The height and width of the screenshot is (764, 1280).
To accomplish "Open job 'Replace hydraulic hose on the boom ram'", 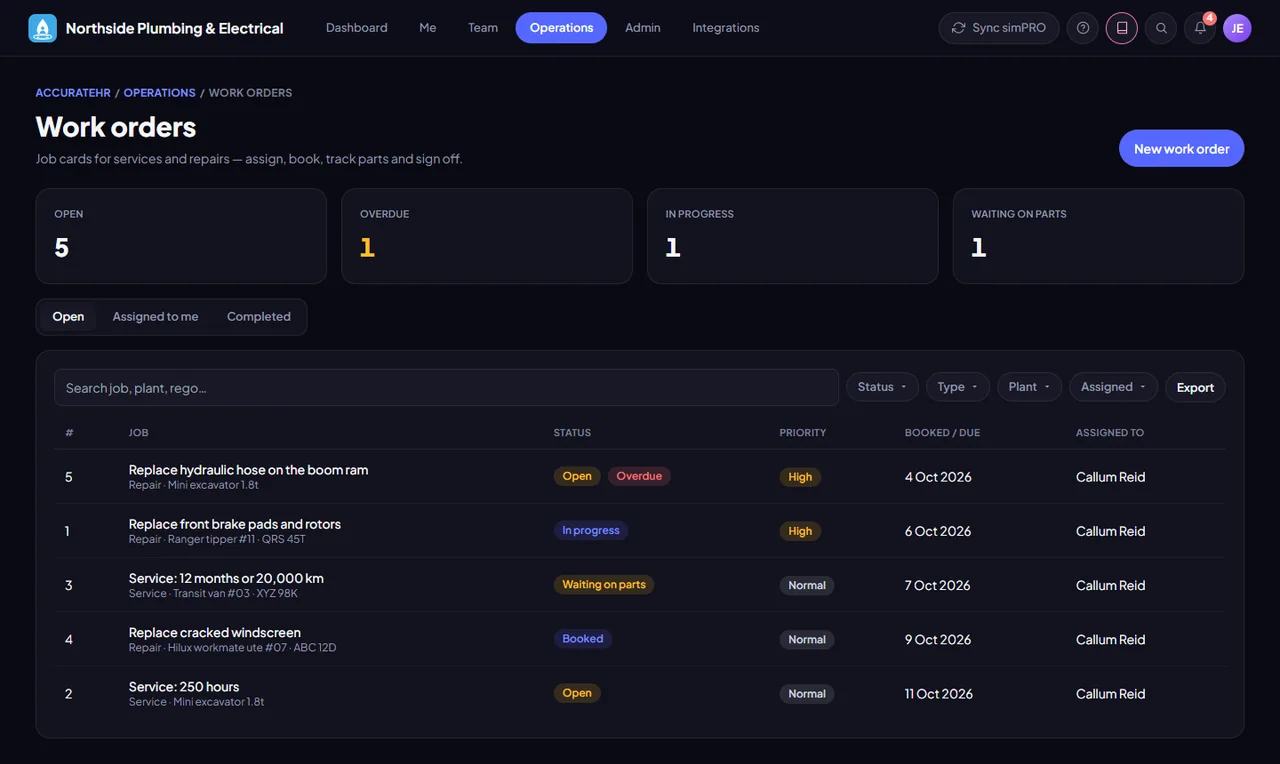I will 249,470.
